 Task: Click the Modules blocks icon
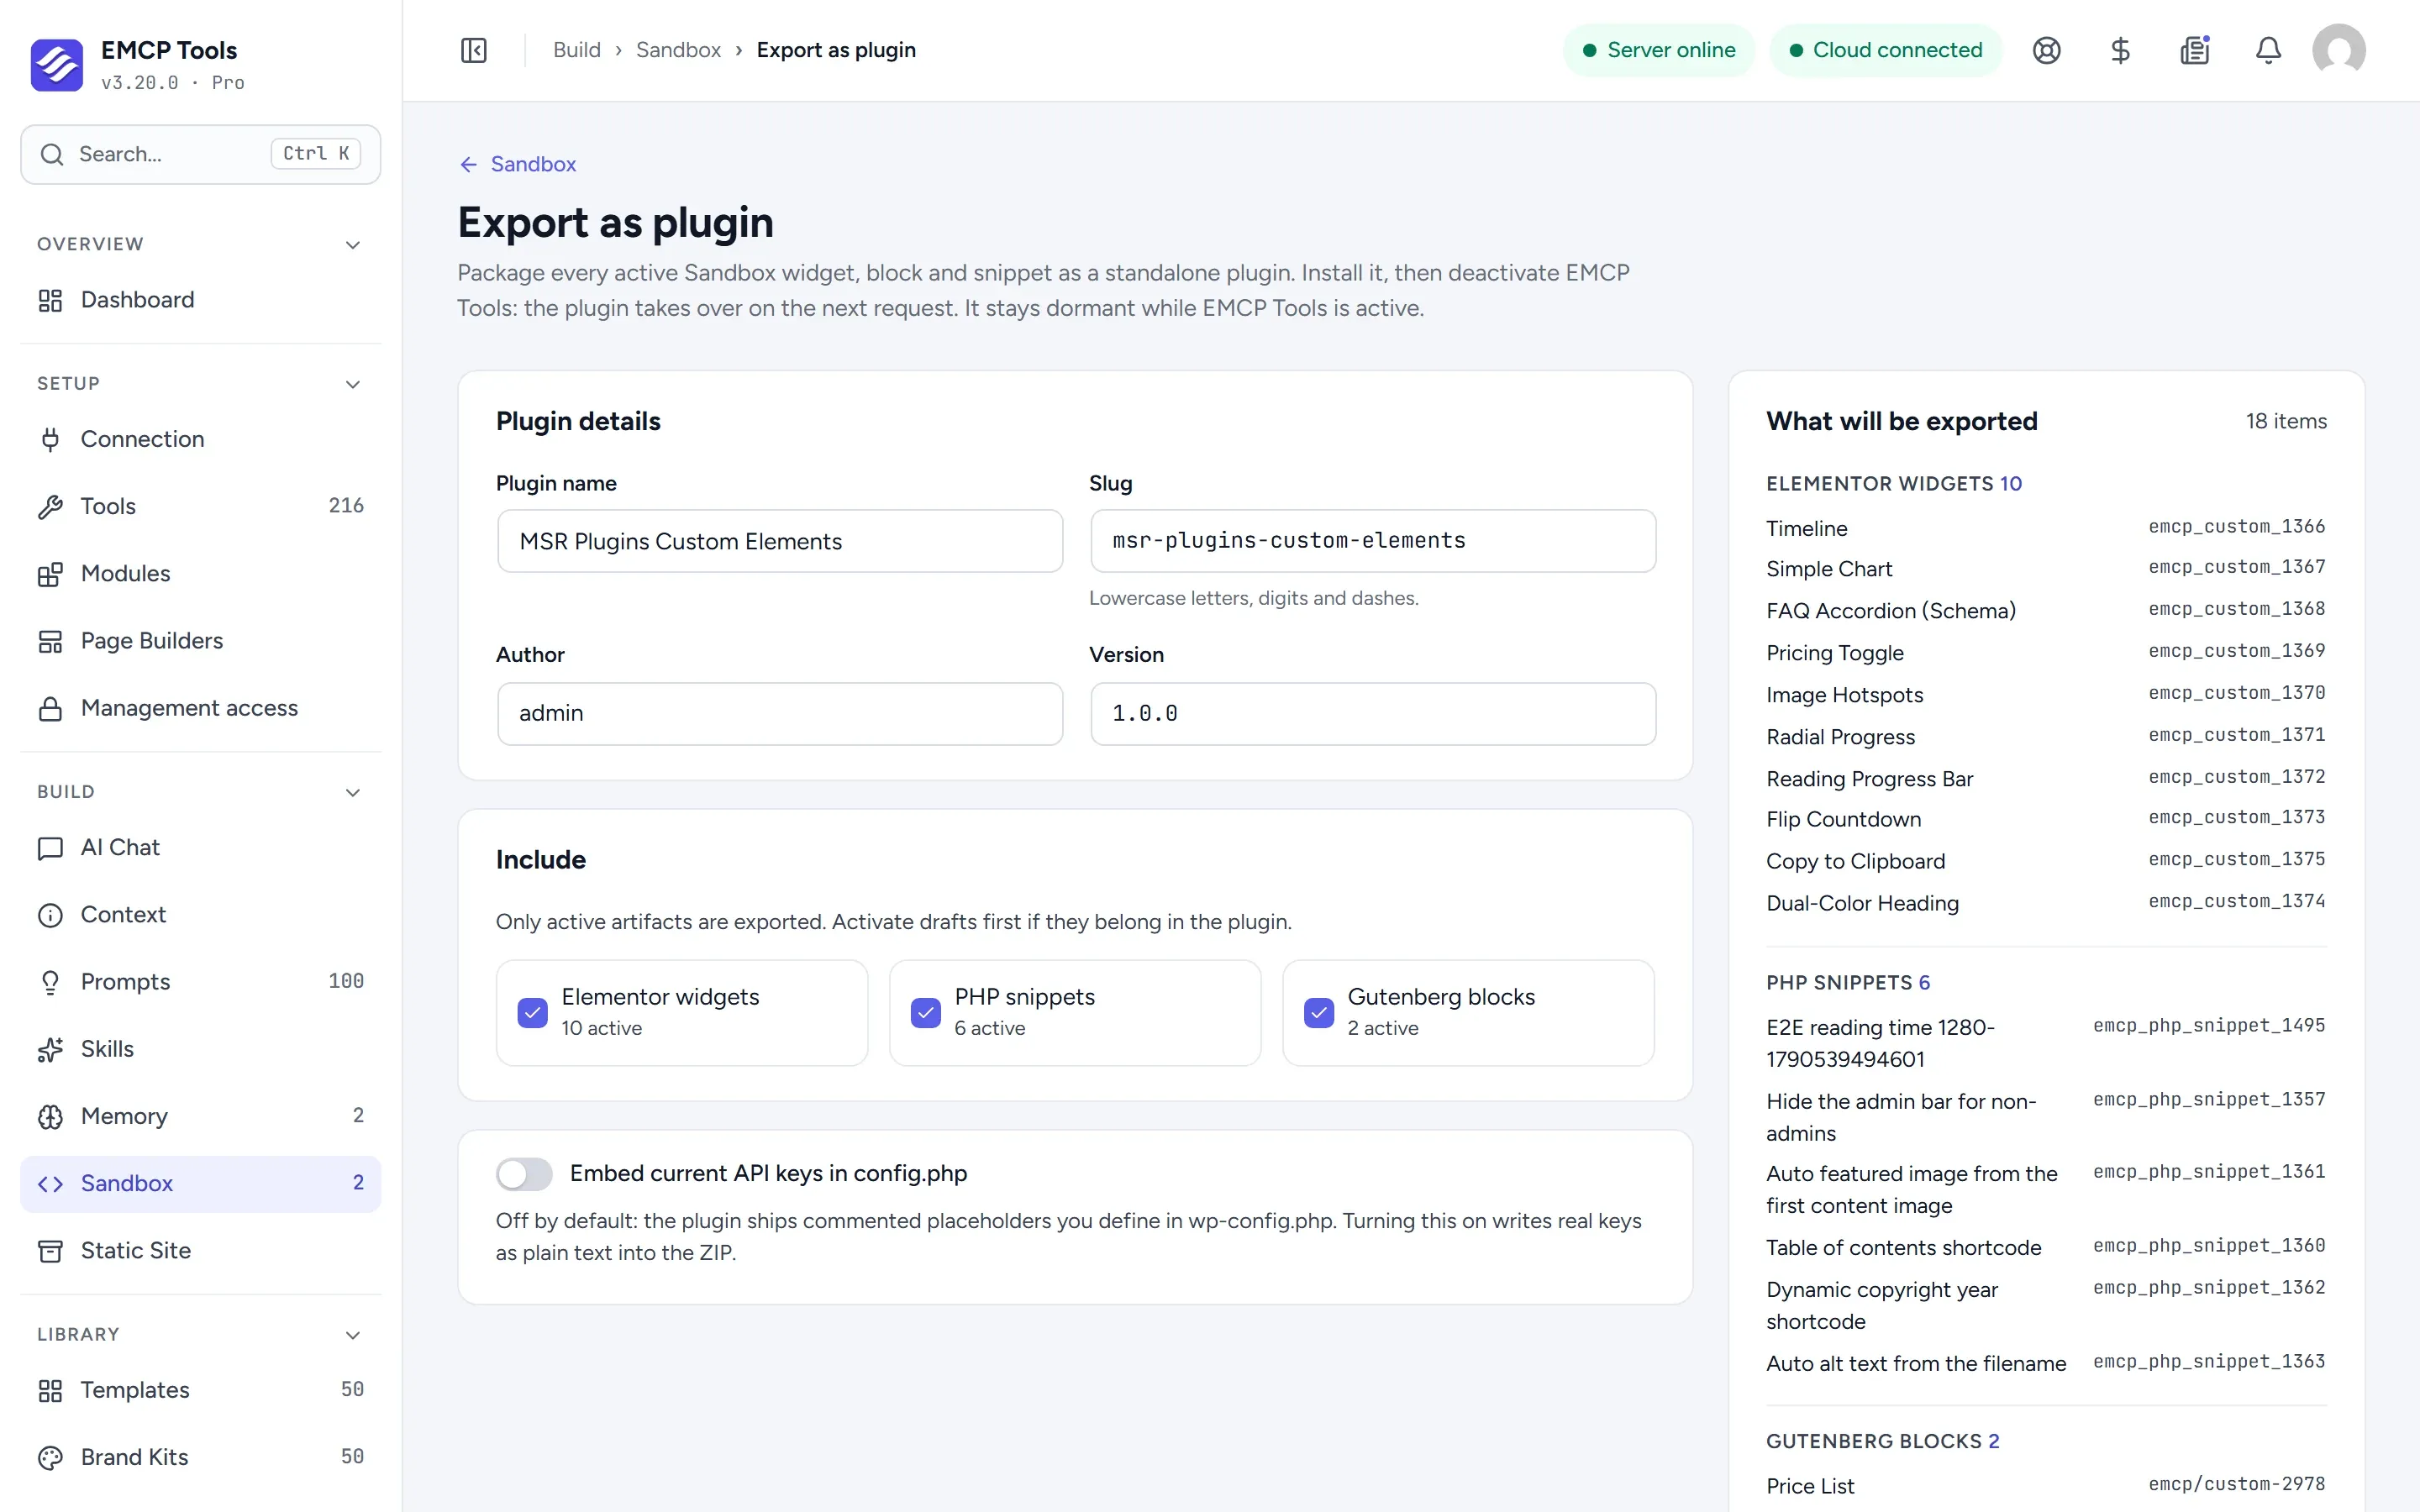pos(50,574)
